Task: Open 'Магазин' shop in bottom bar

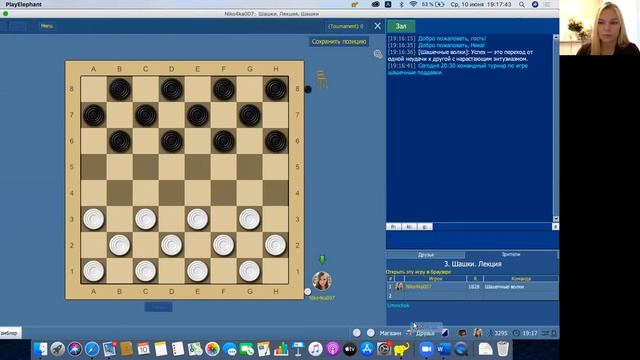Action: (x=390, y=333)
